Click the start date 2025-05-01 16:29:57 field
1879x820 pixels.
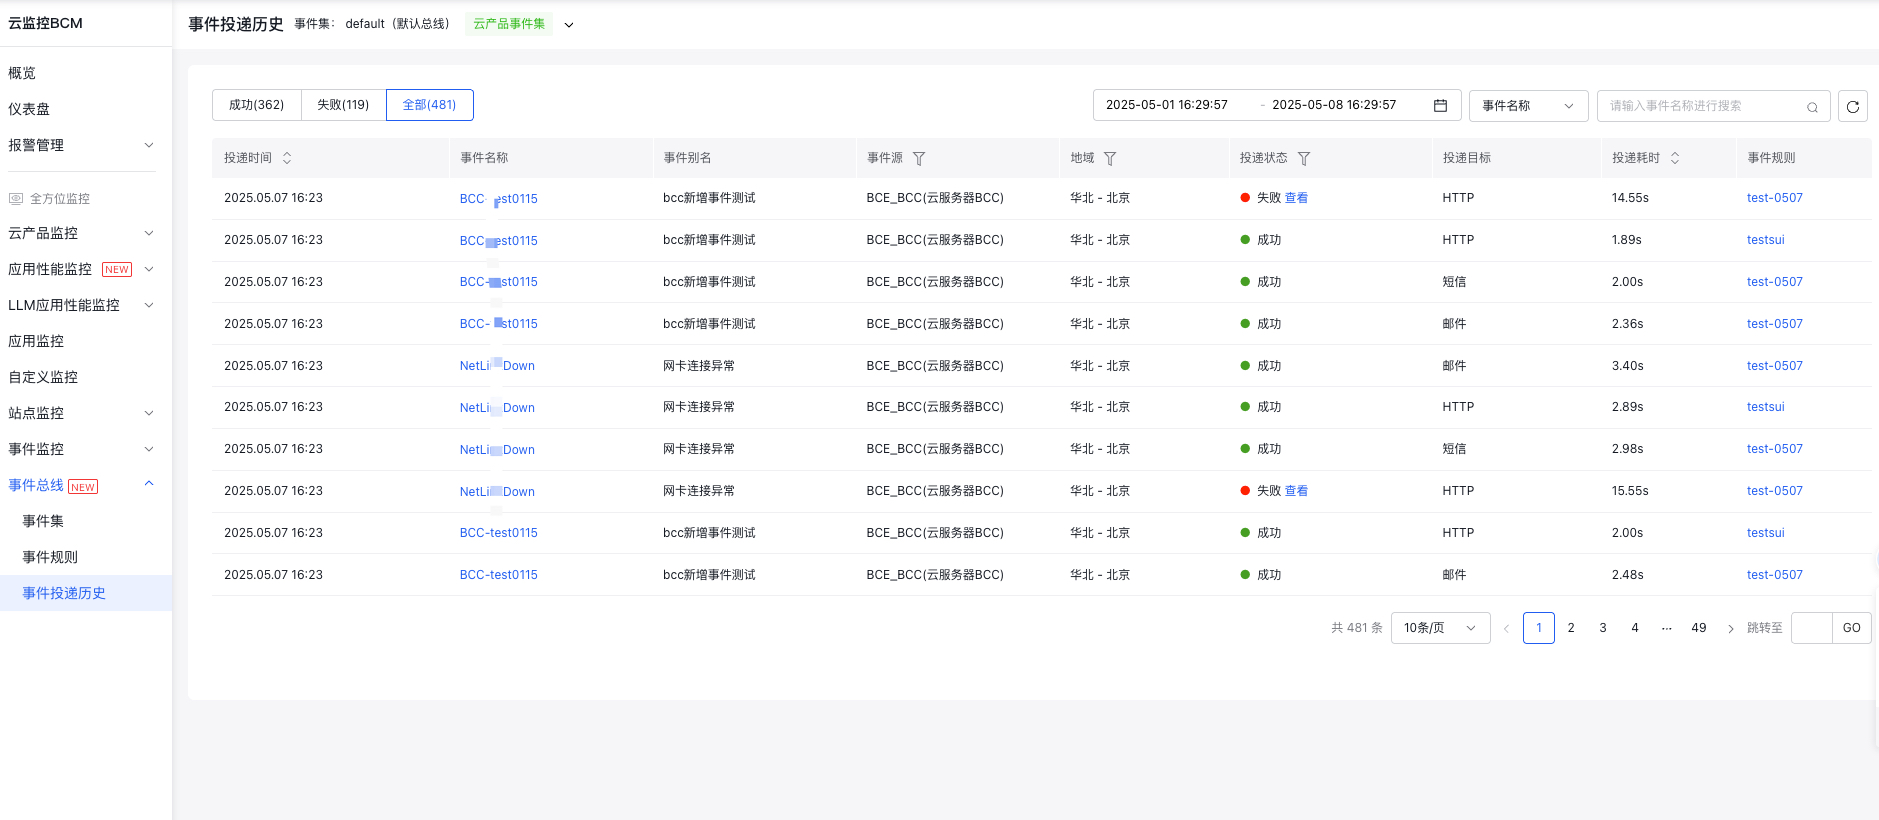tap(1167, 105)
